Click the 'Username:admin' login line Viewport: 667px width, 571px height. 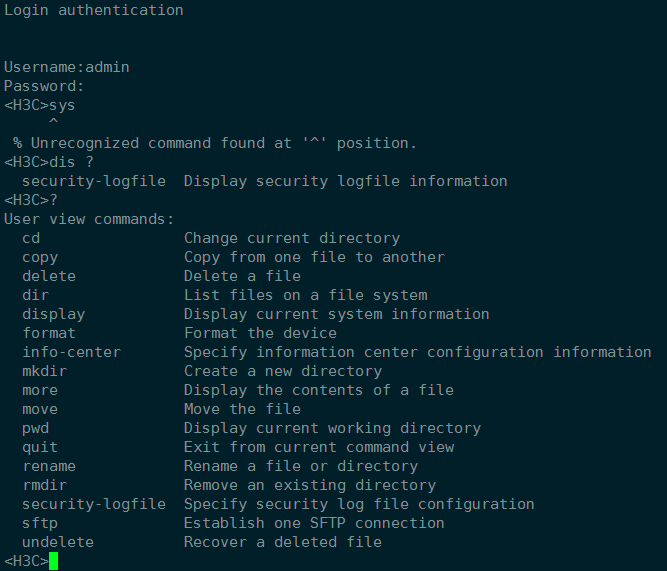(x=67, y=67)
